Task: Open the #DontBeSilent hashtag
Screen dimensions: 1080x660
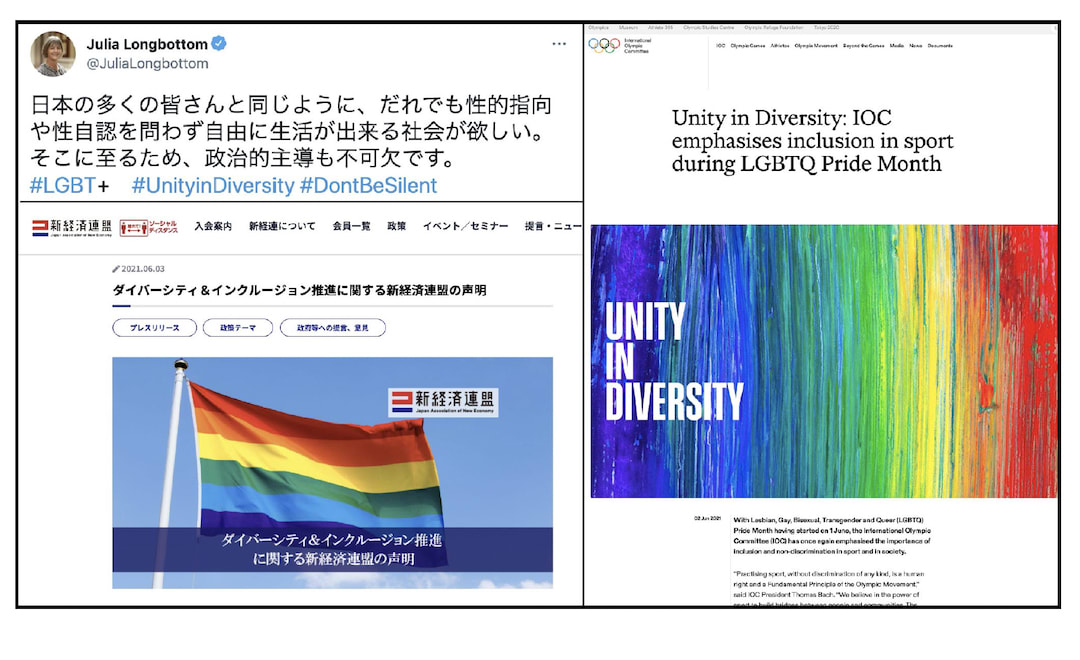Action: coord(368,185)
